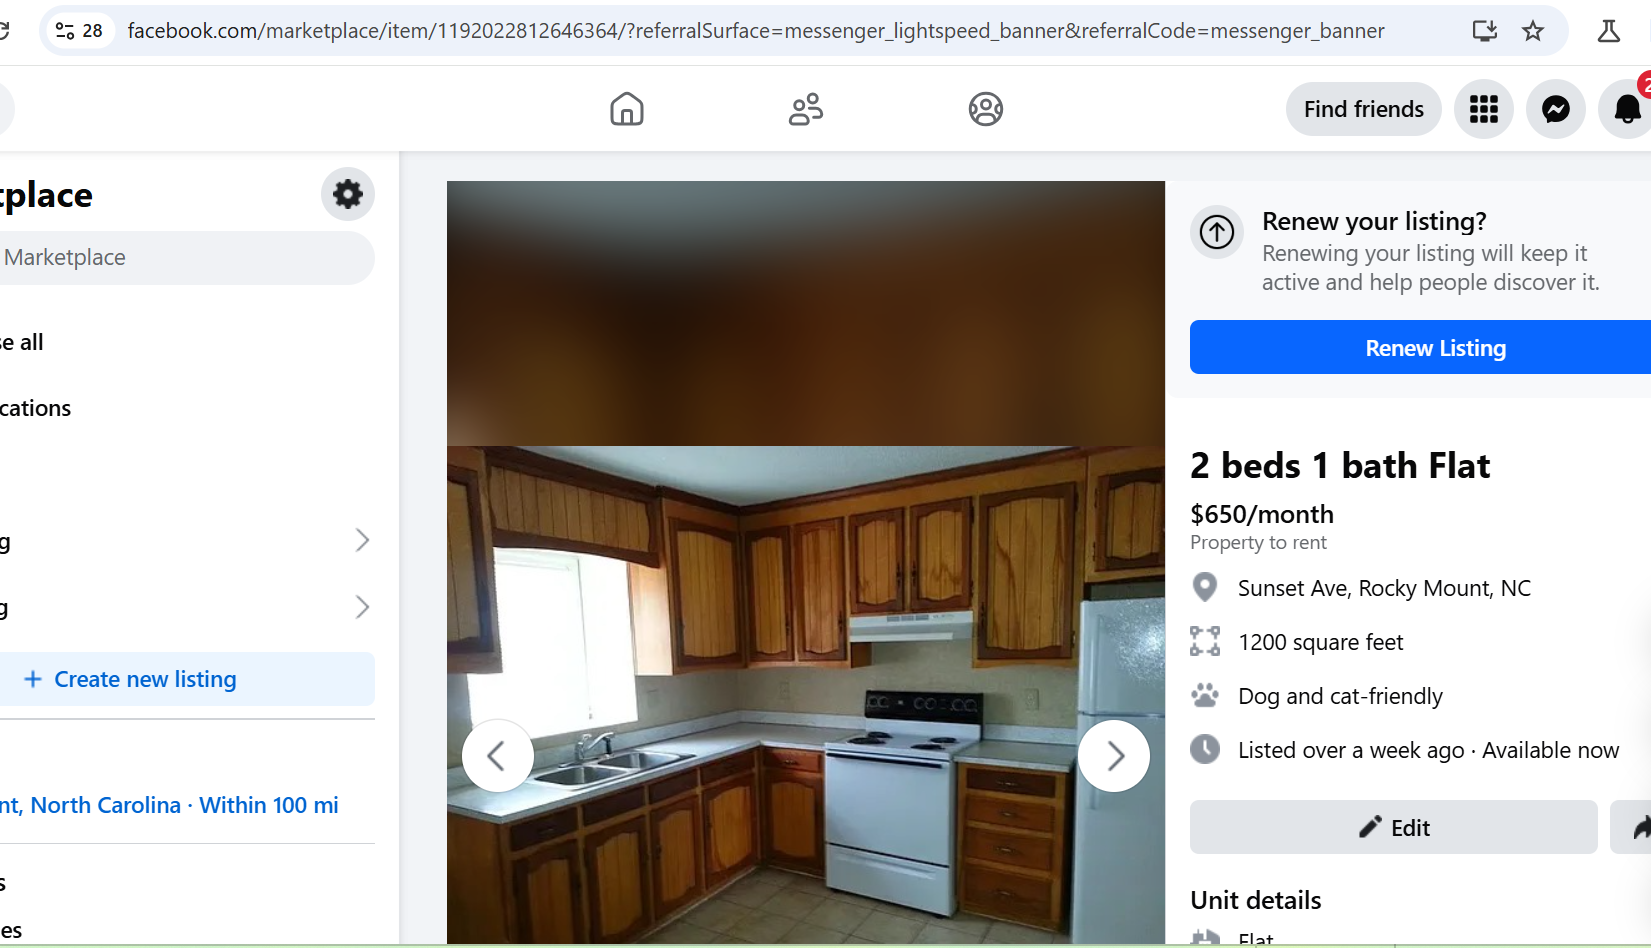
Task: Click the install app icon in address bar
Action: 1485,31
